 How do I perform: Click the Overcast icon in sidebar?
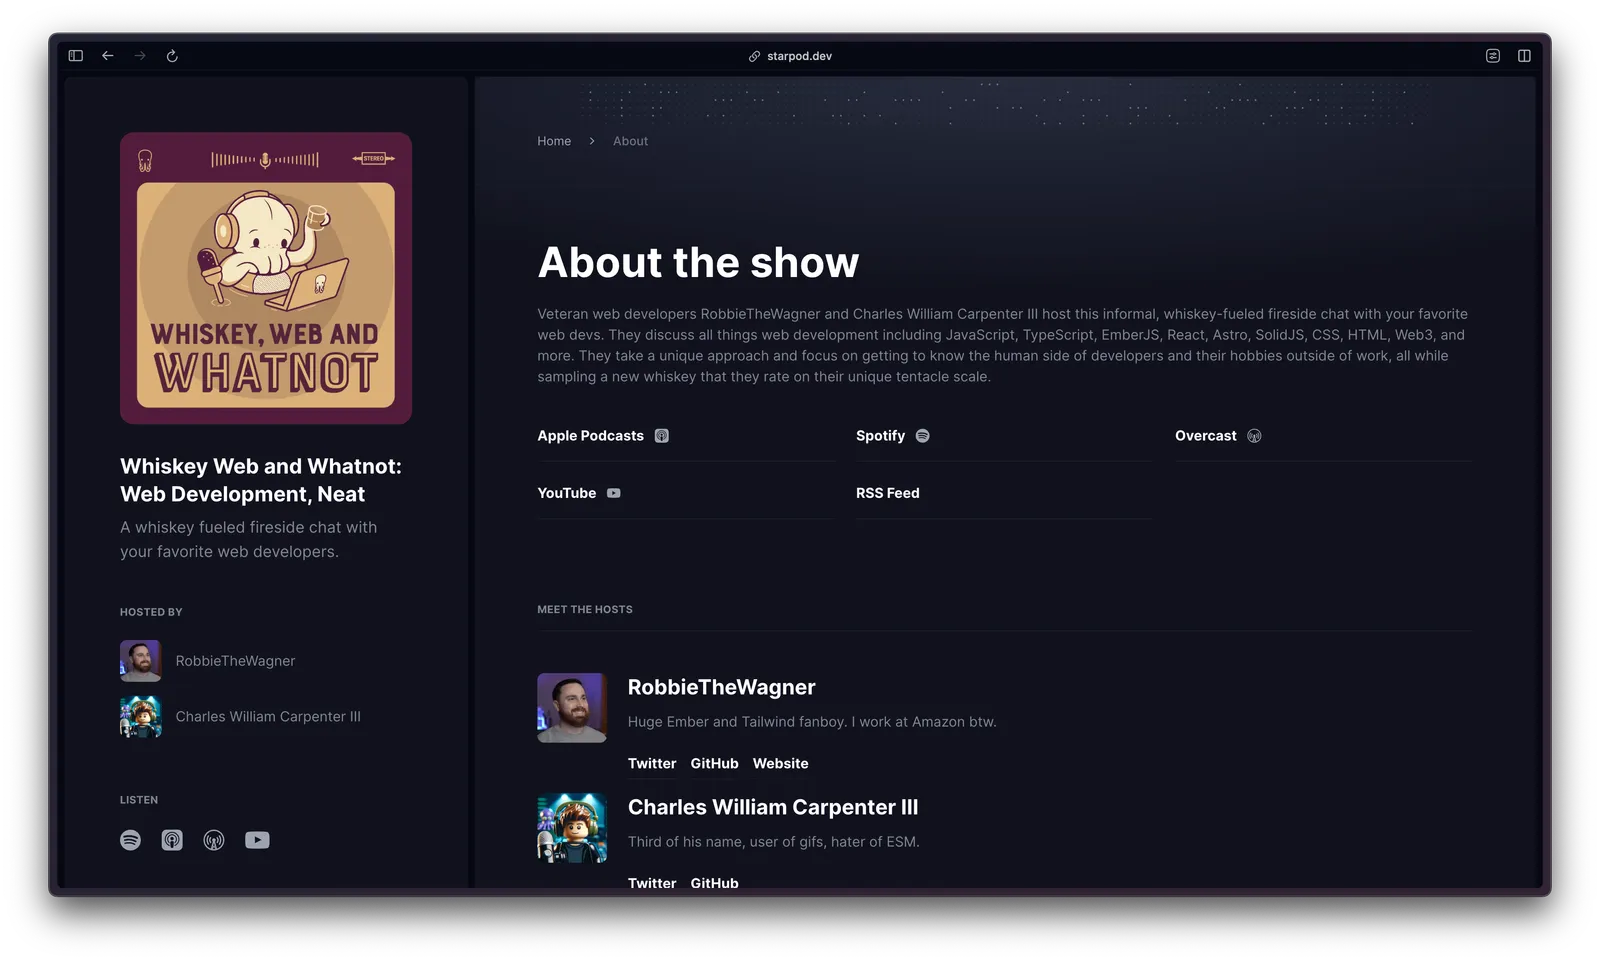214,840
